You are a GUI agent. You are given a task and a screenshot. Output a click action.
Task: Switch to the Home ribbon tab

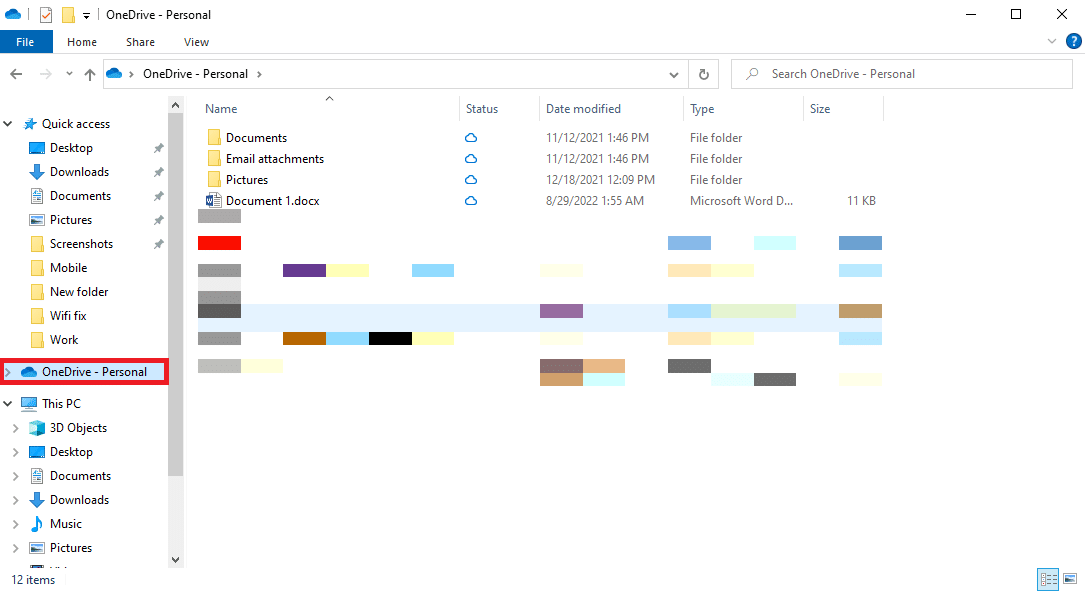82,42
